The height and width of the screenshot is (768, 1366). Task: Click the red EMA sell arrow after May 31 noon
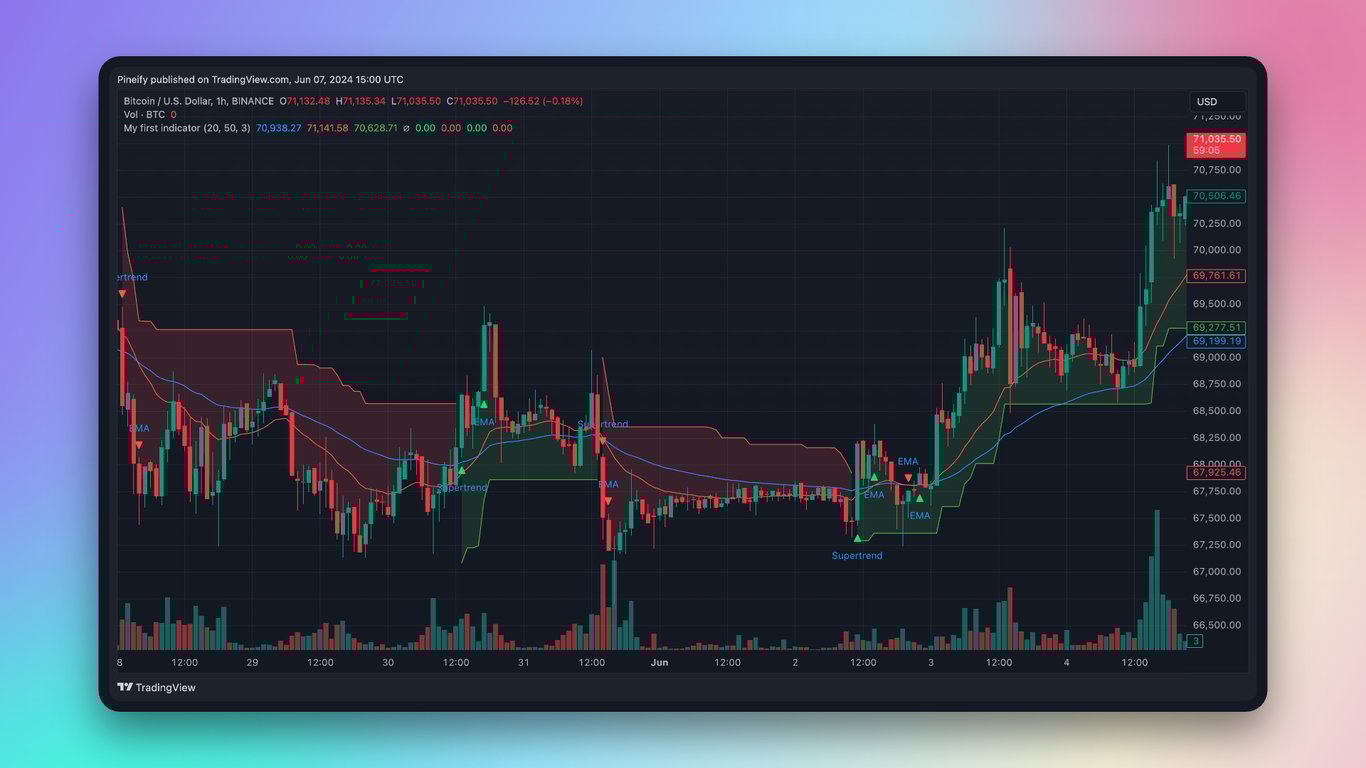click(x=607, y=501)
